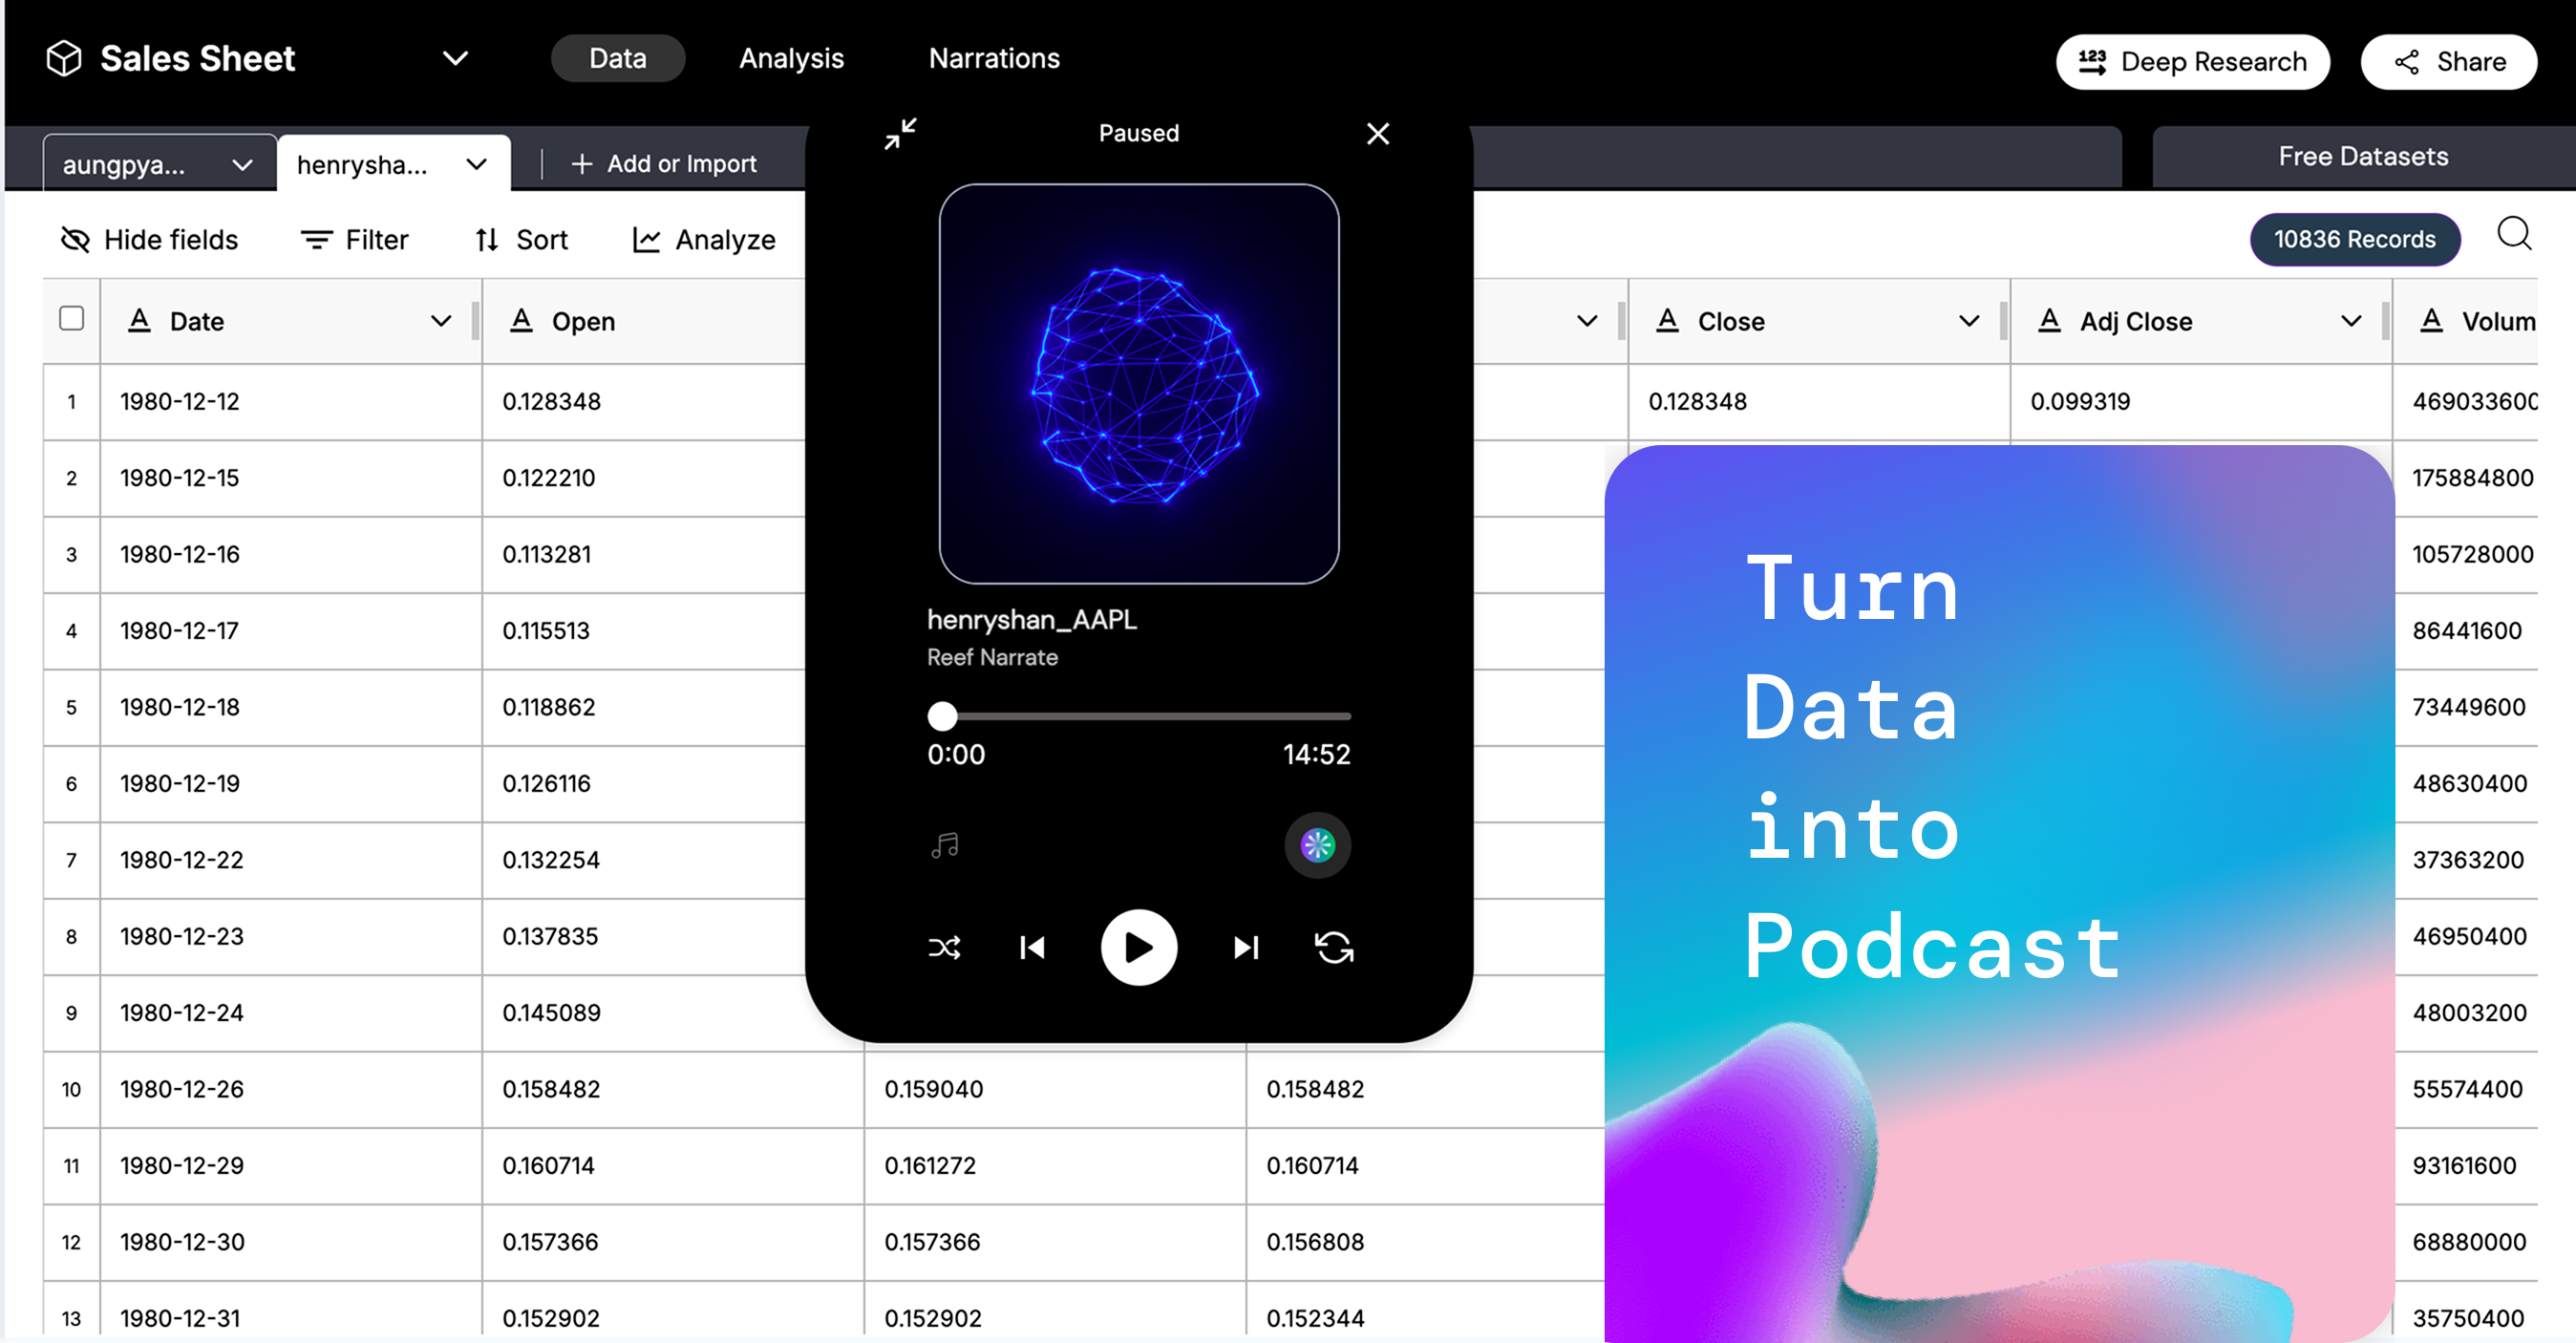This screenshot has width=2576, height=1343.
Task: Minimize the player with the collapse arrows icon
Action: (900, 133)
